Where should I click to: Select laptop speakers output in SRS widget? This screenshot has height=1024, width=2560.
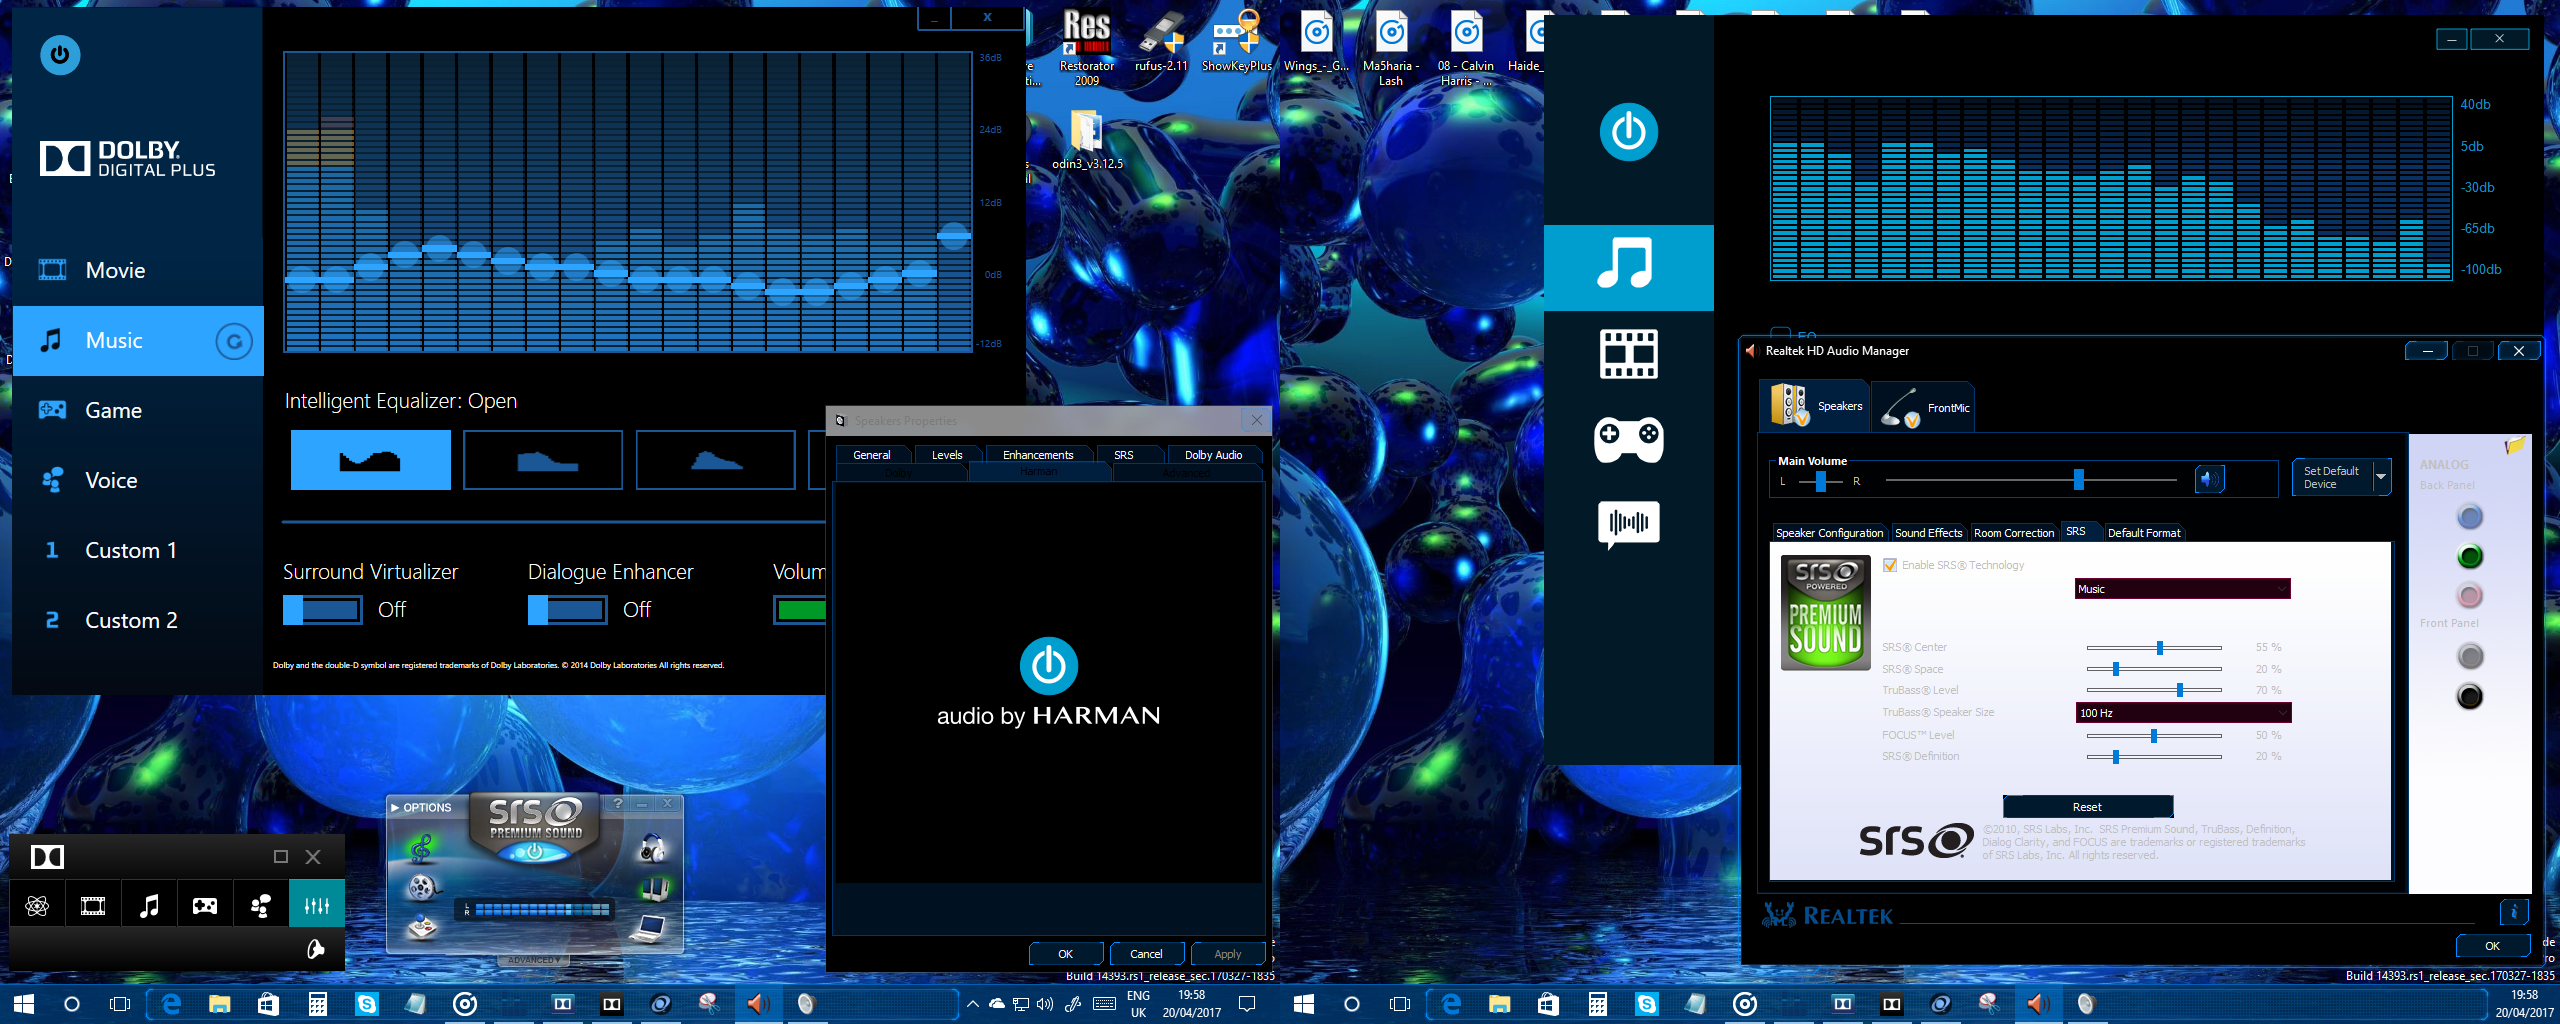click(649, 929)
